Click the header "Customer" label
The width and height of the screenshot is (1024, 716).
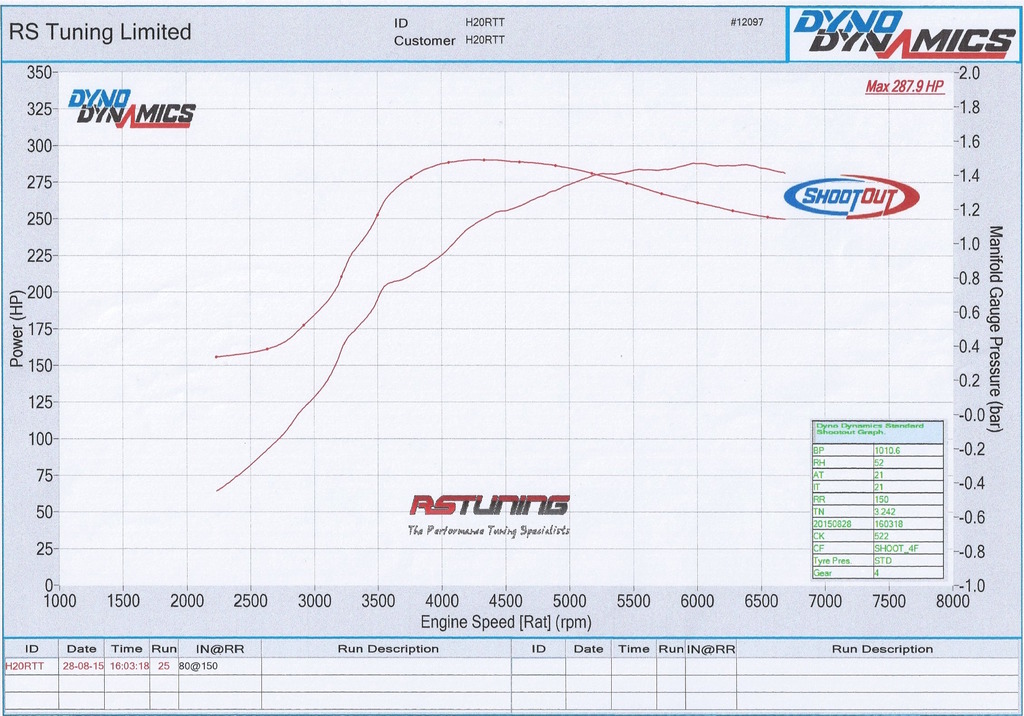(x=424, y=41)
